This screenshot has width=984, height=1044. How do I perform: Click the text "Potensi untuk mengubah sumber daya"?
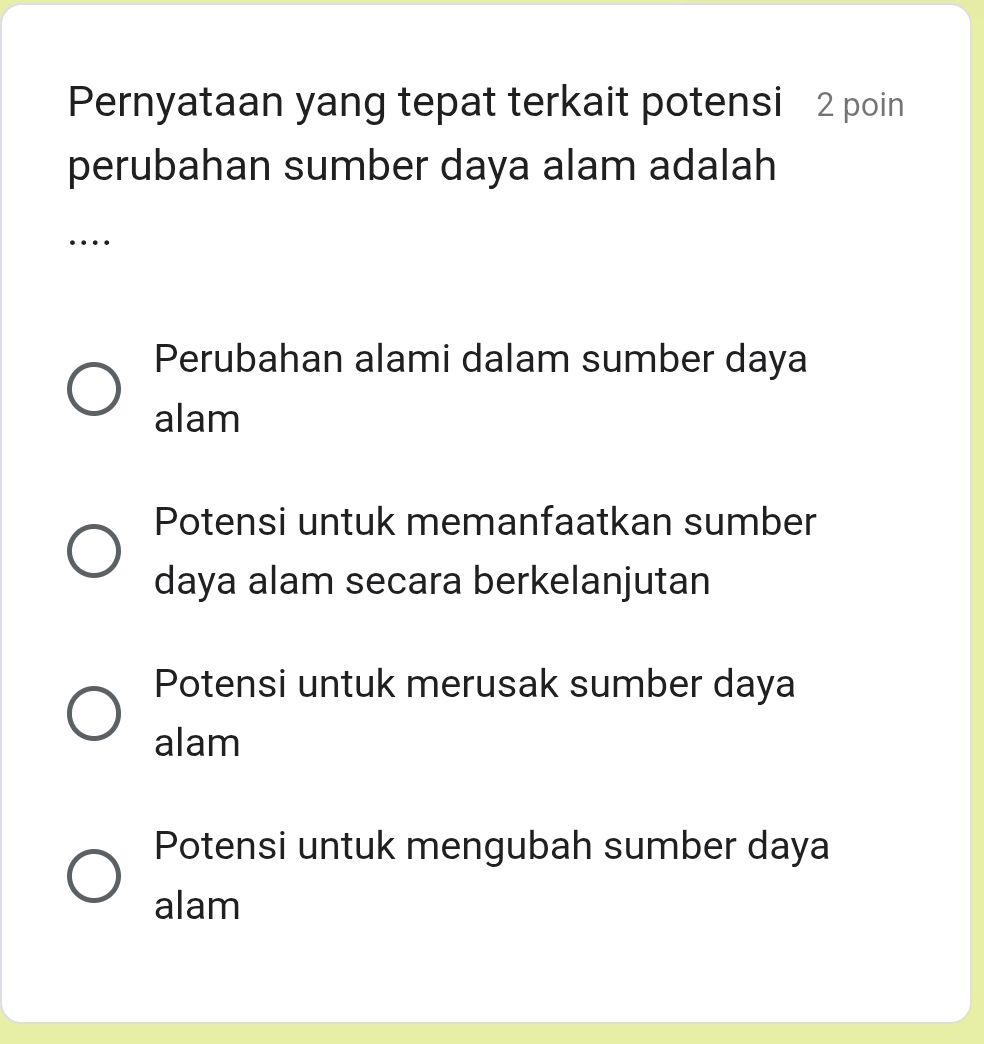[491, 846]
